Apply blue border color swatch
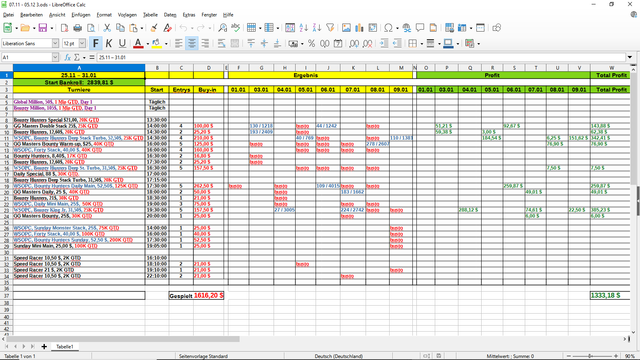The image size is (640, 360). (448, 43)
